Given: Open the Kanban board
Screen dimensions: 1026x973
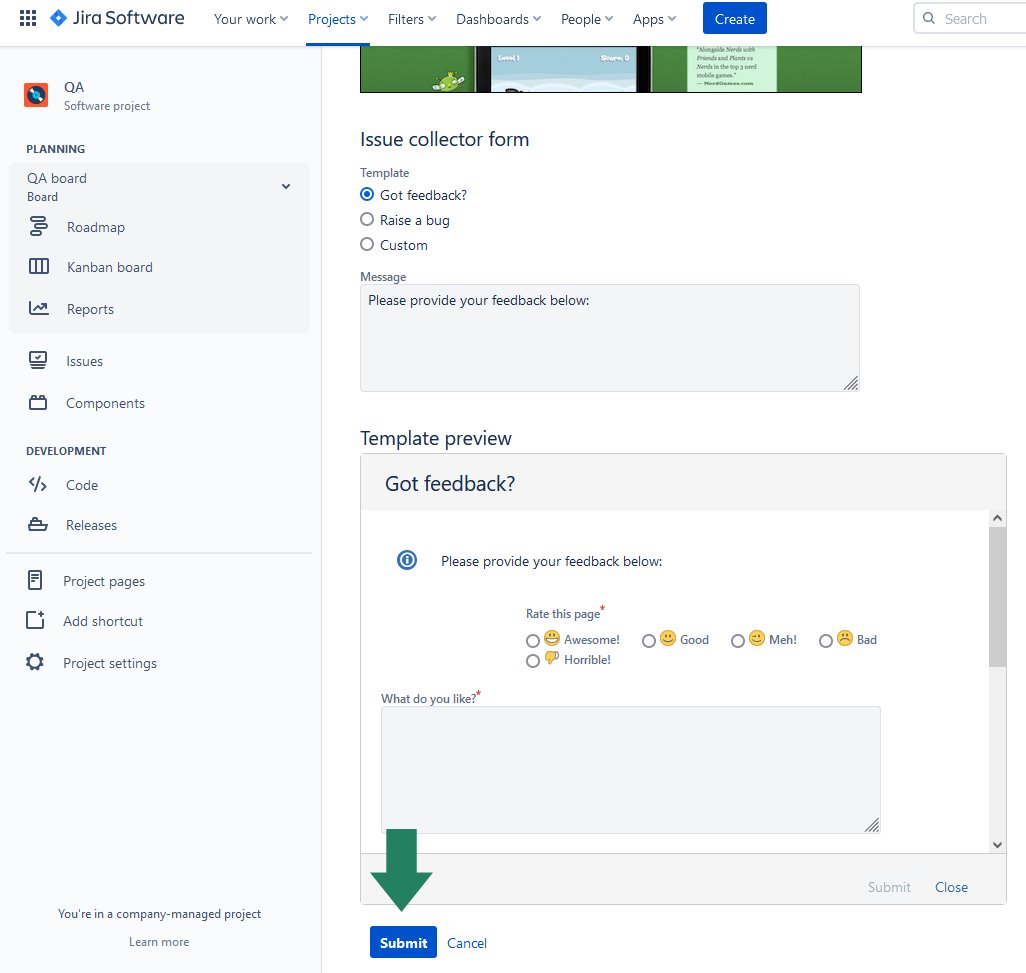Looking at the screenshot, I should (x=108, y=267).
